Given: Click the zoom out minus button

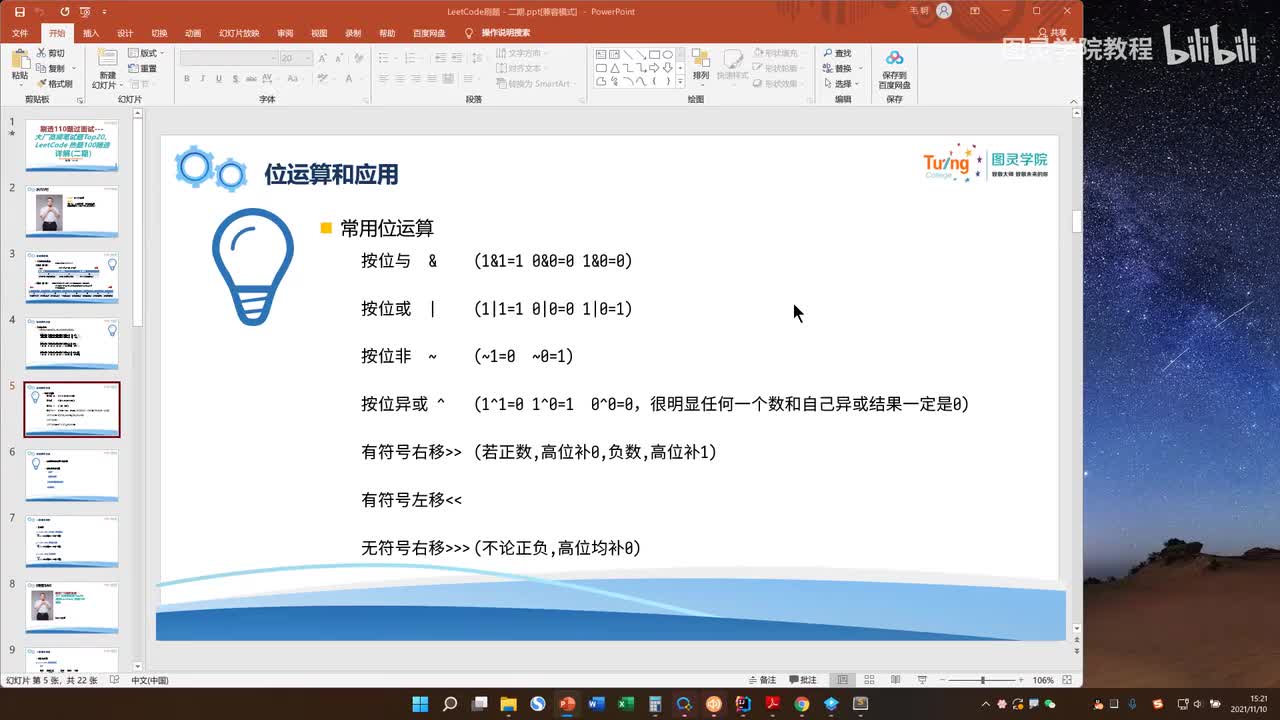Looking at the screenshot, I should pos(942,680).
